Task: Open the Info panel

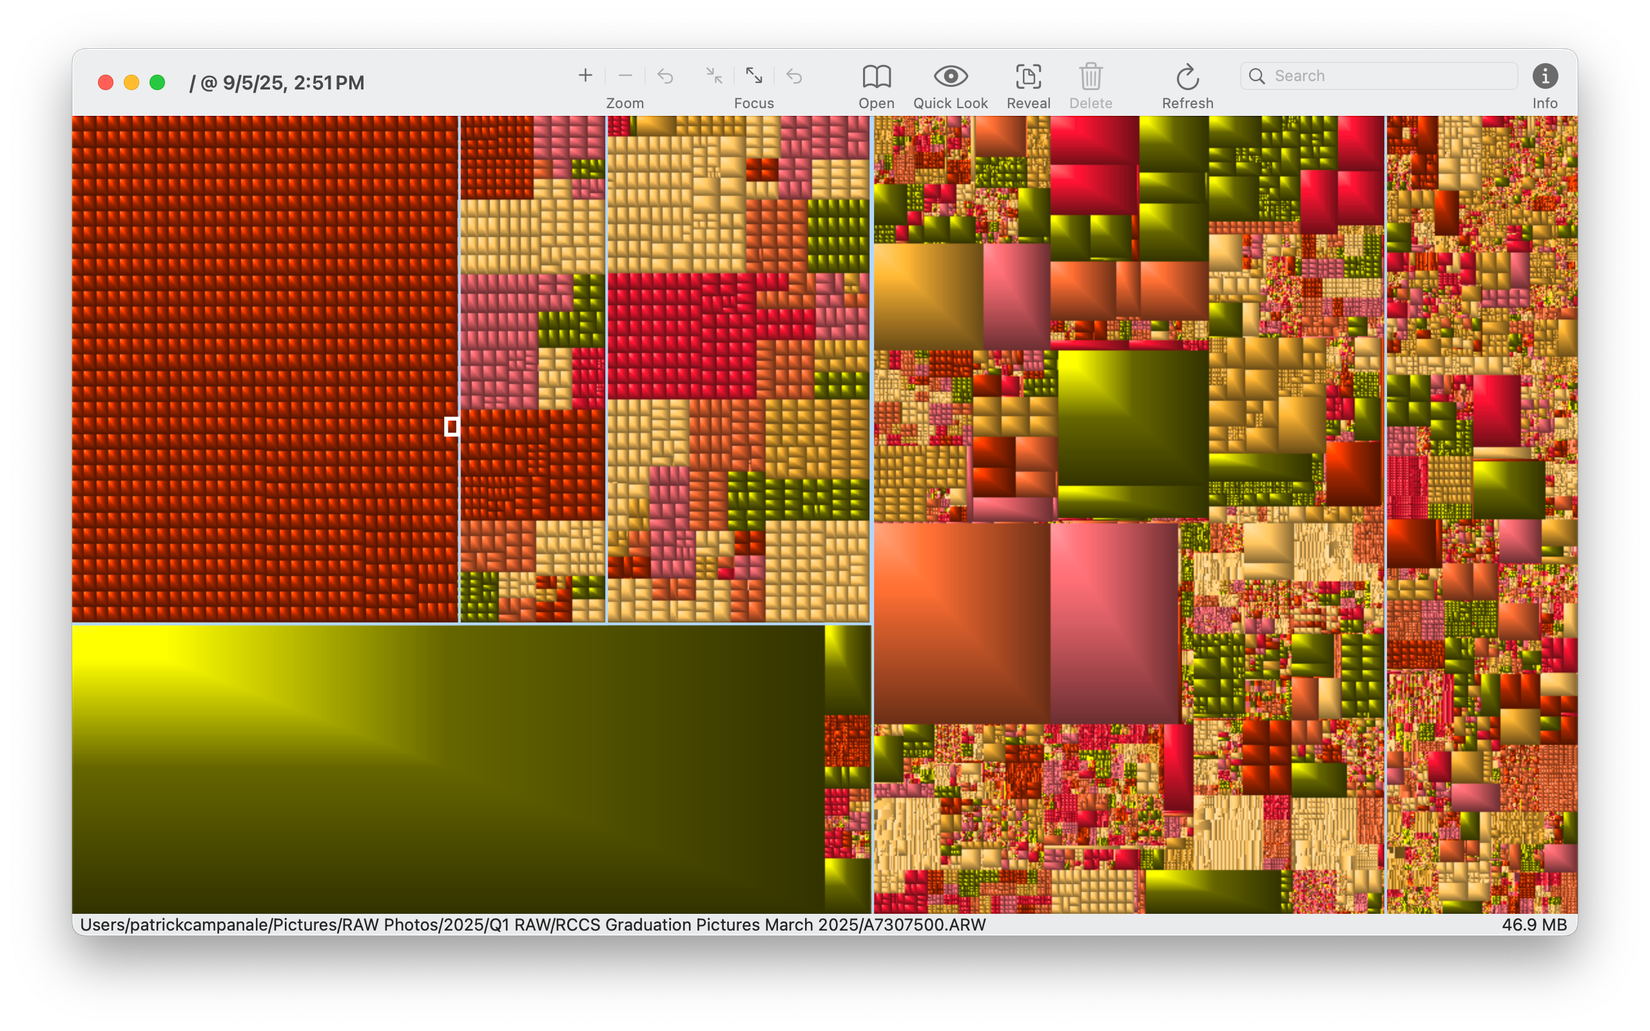Action: click(1545, 75)
